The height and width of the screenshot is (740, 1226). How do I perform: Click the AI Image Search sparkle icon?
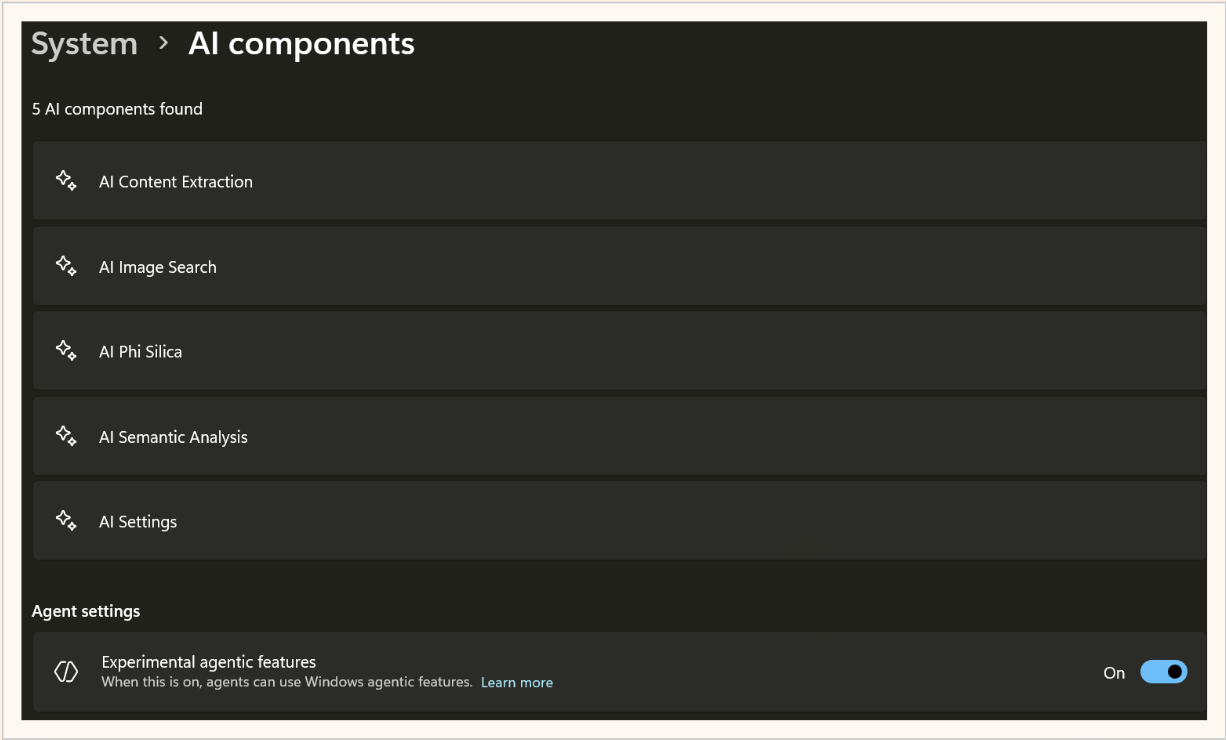66,266
